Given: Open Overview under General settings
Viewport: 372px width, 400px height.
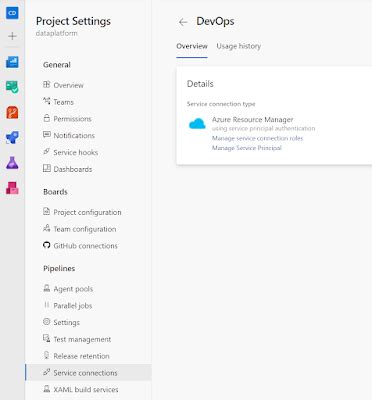Looking at the screenshot, I should click(x=68, y=85).
